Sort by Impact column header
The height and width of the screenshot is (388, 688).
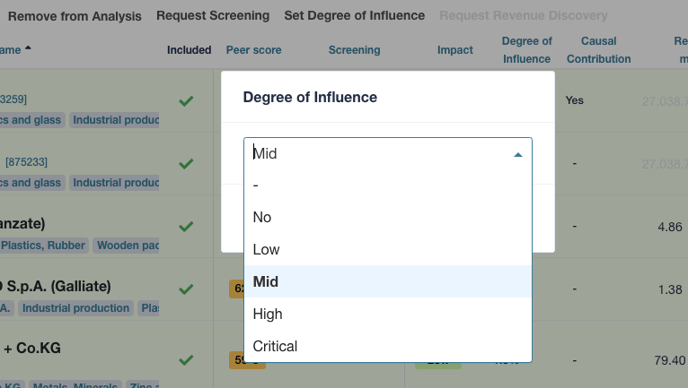[x=455, y=50]
